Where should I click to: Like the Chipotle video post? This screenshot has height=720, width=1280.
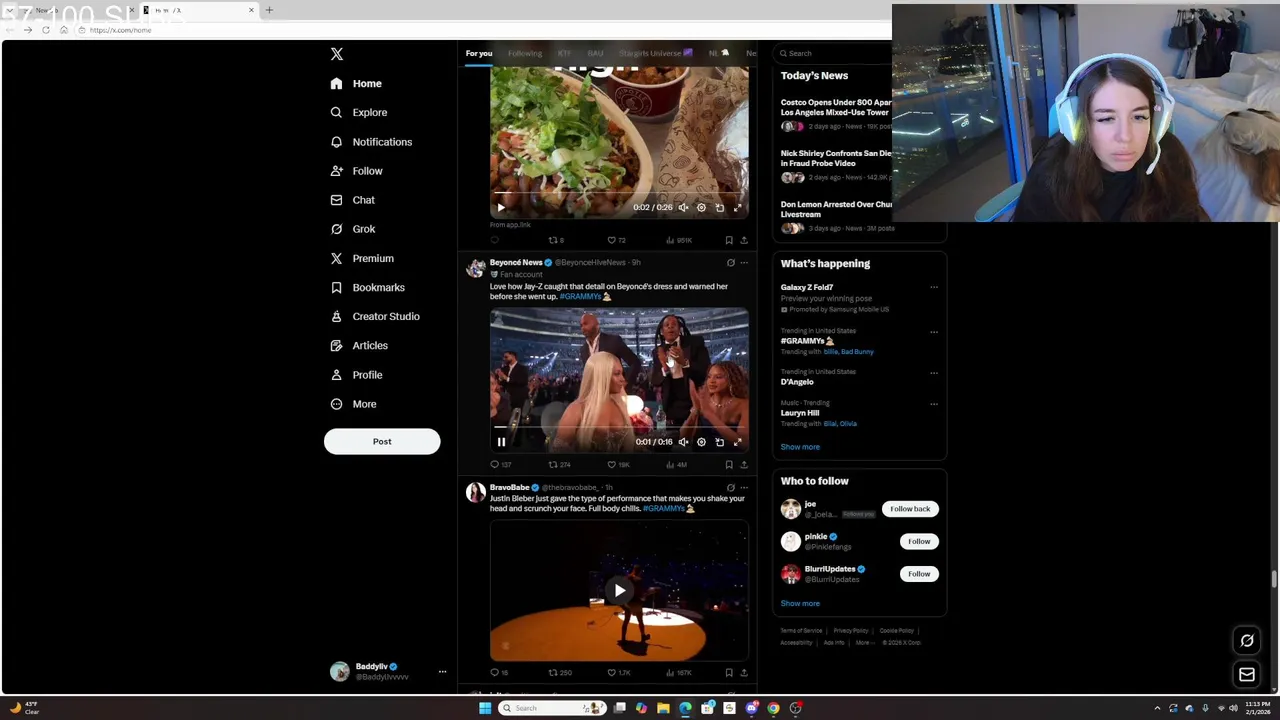617,240
